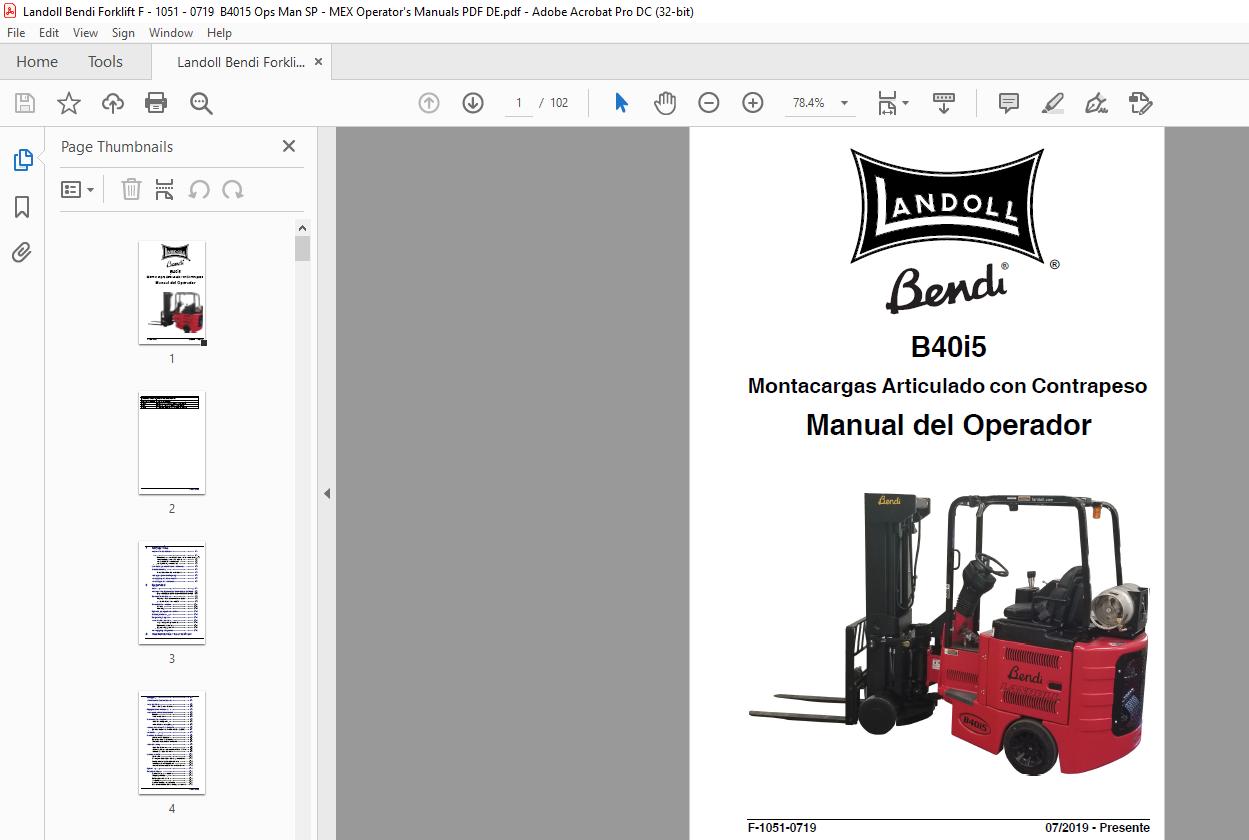Open the find text magnifier tool
Viewport: 1249px width, 840px height.
[x=201, y=103]
